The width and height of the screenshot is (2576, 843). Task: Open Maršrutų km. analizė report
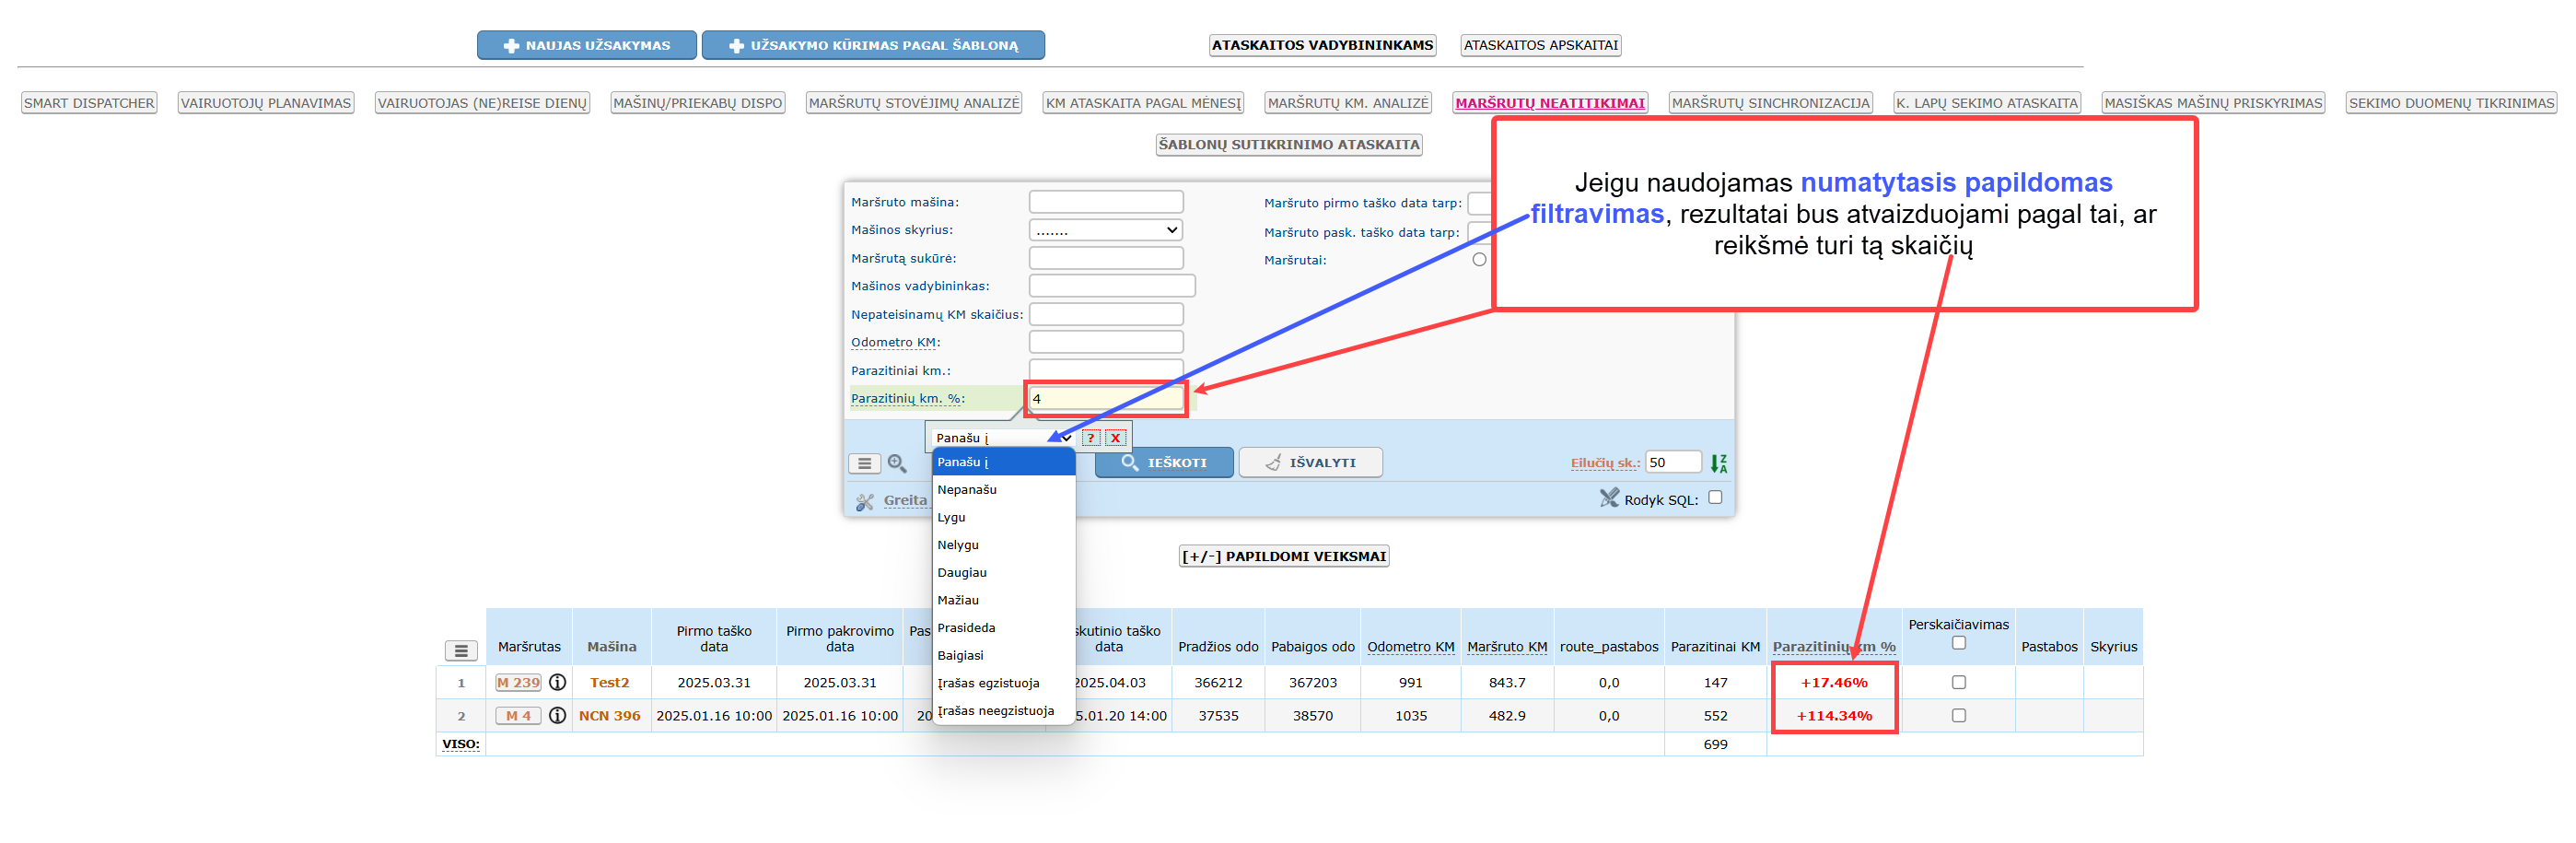coord(1348,103)
